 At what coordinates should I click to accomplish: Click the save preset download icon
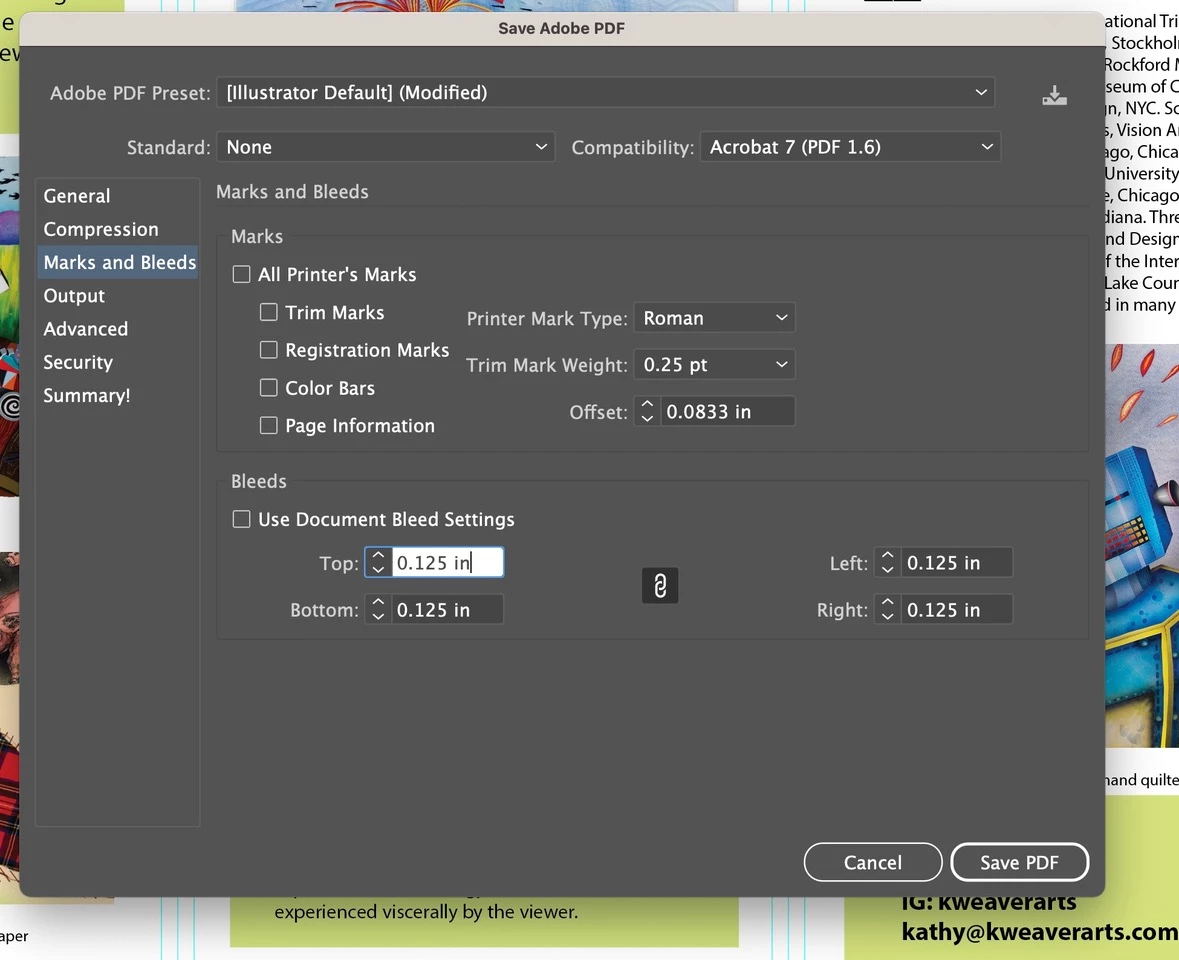click(x=1054, y=95)
